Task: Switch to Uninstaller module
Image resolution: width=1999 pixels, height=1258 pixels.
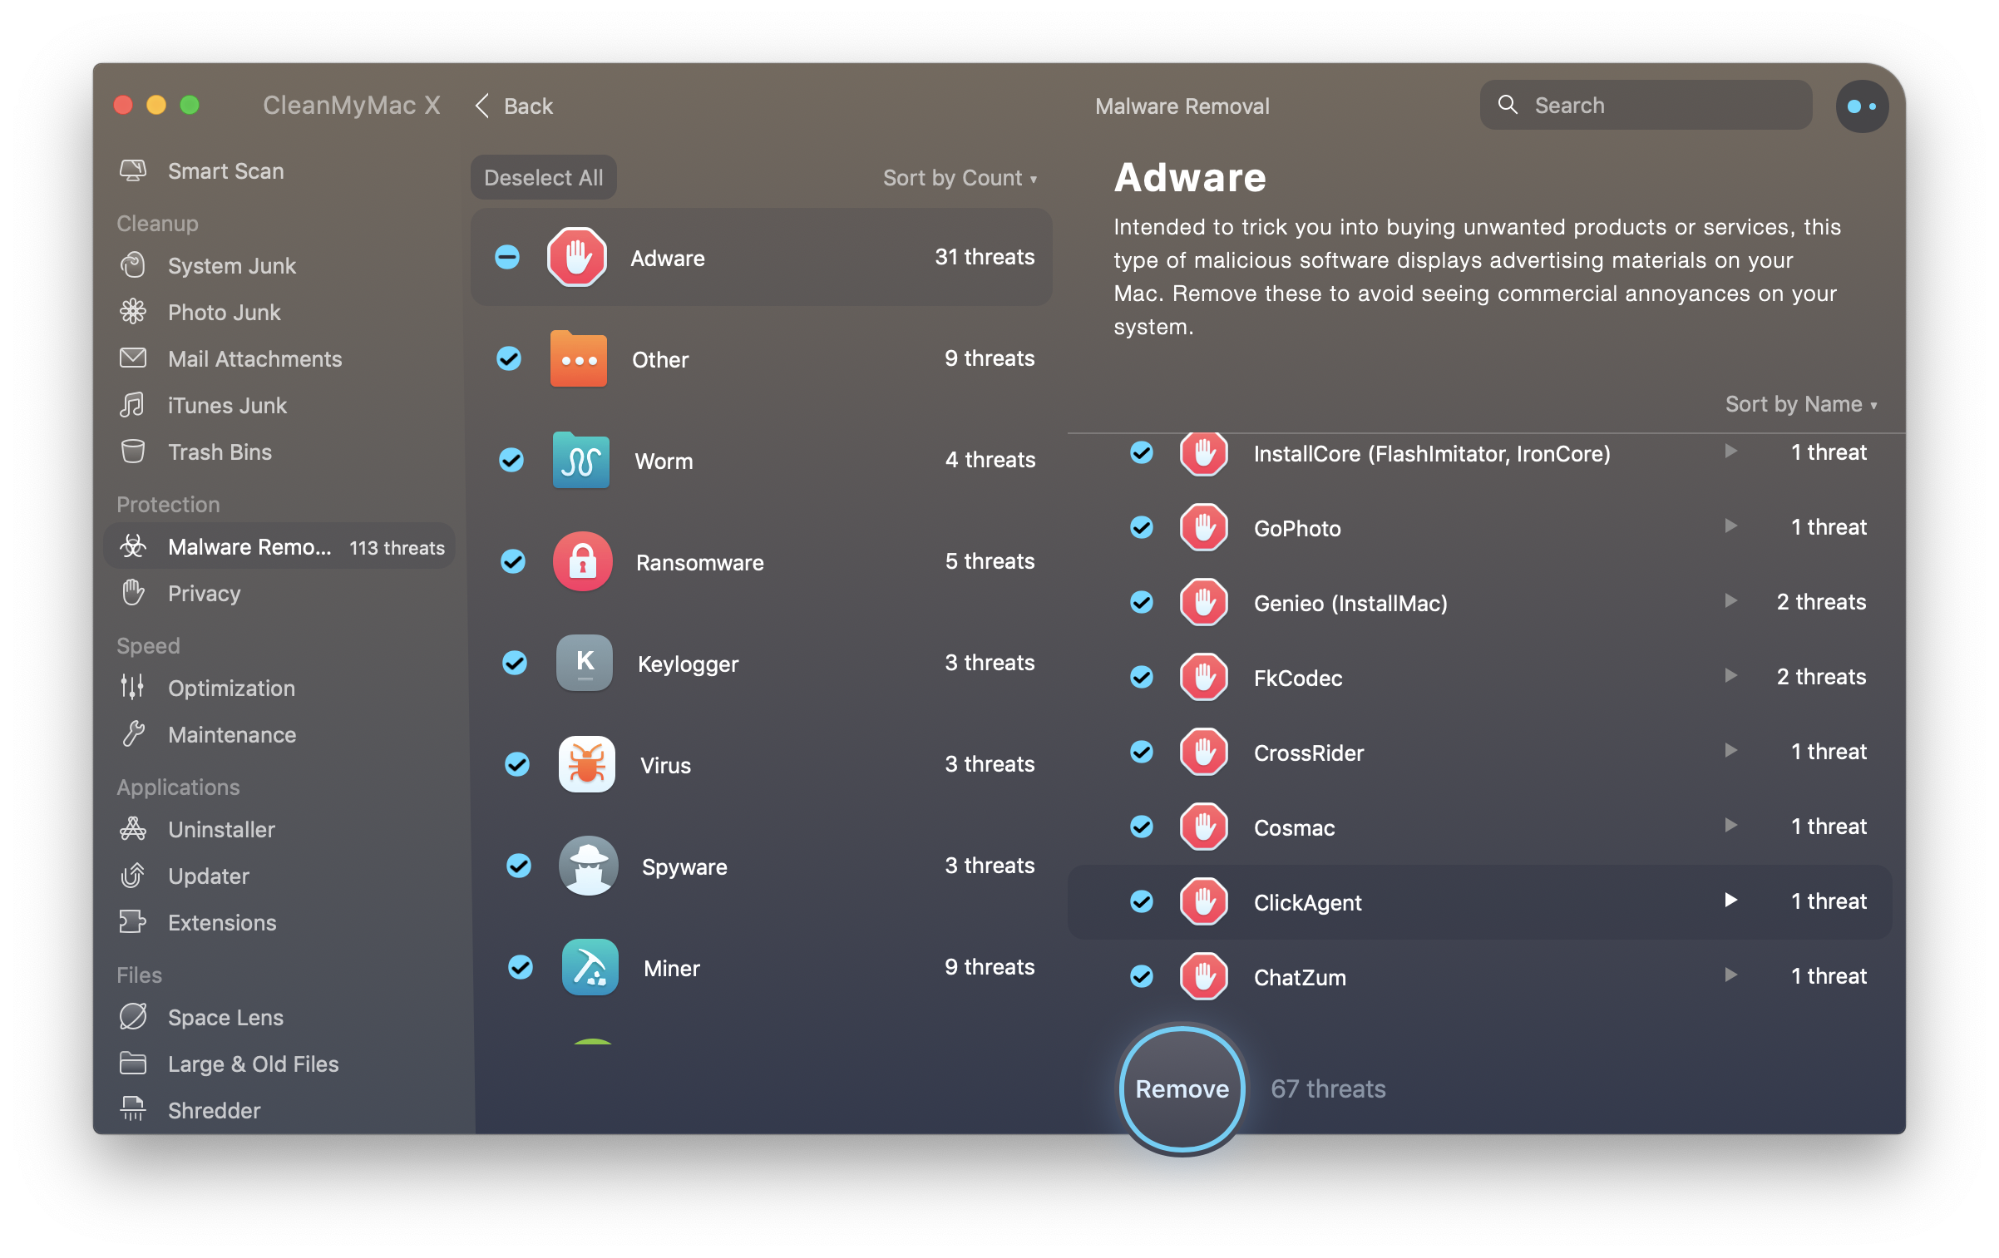Action: pos(278,829)
